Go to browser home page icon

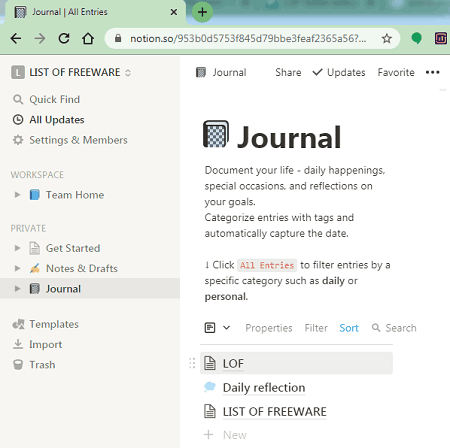tap(88, 39)
